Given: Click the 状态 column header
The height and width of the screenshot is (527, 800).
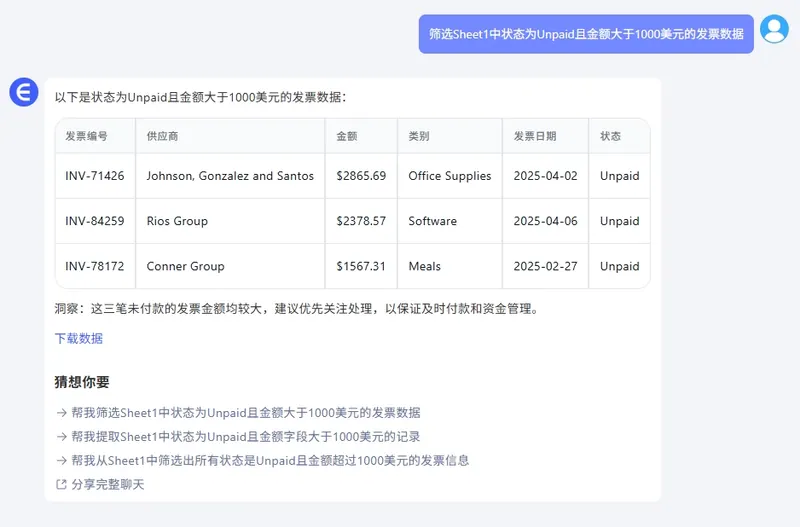Looking at the screenshot, I should pos(610,136).
